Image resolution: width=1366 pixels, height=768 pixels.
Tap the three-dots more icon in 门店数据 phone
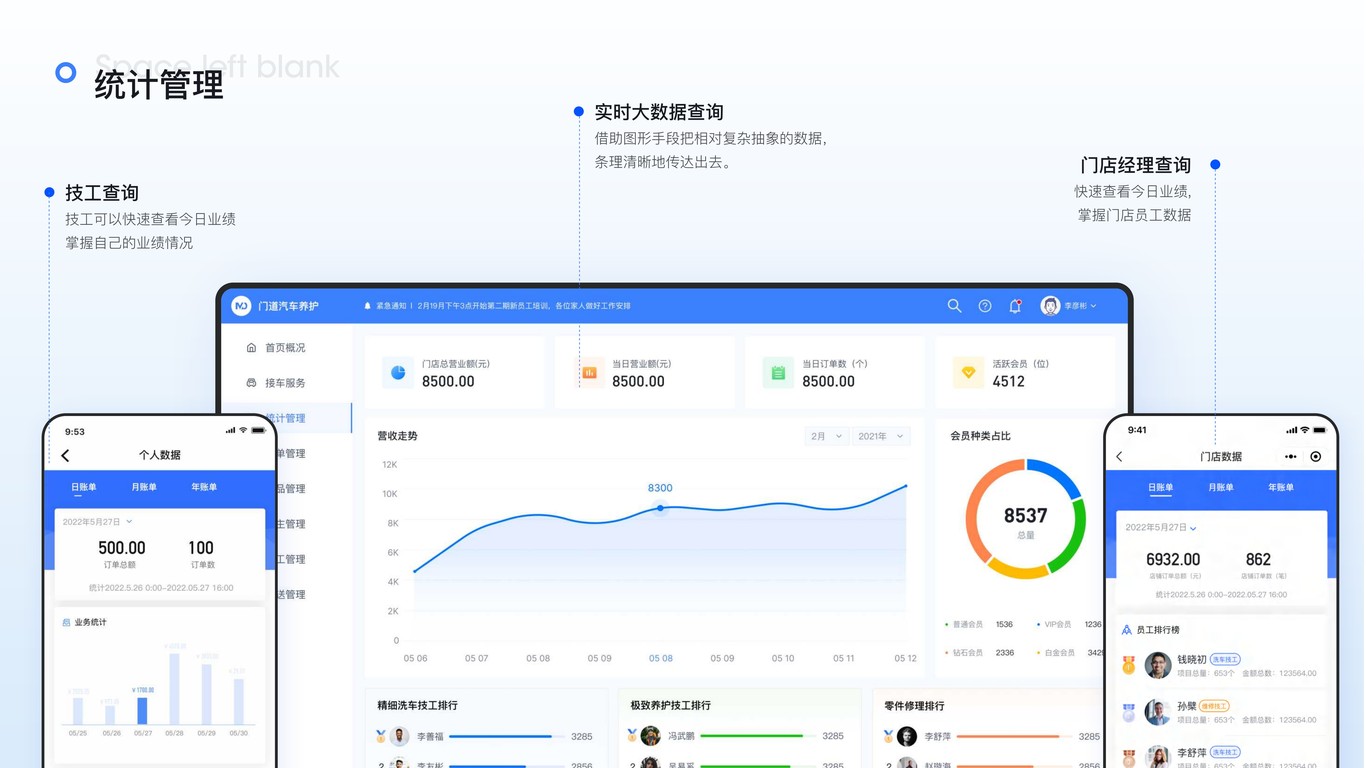click(x=1291, y=457)
